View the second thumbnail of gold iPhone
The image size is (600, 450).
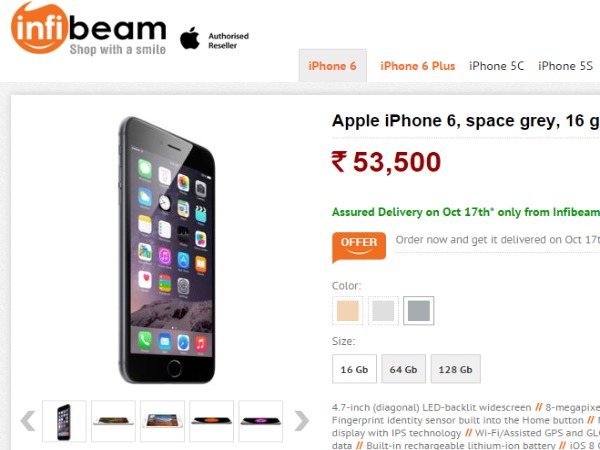pos(113,421)
